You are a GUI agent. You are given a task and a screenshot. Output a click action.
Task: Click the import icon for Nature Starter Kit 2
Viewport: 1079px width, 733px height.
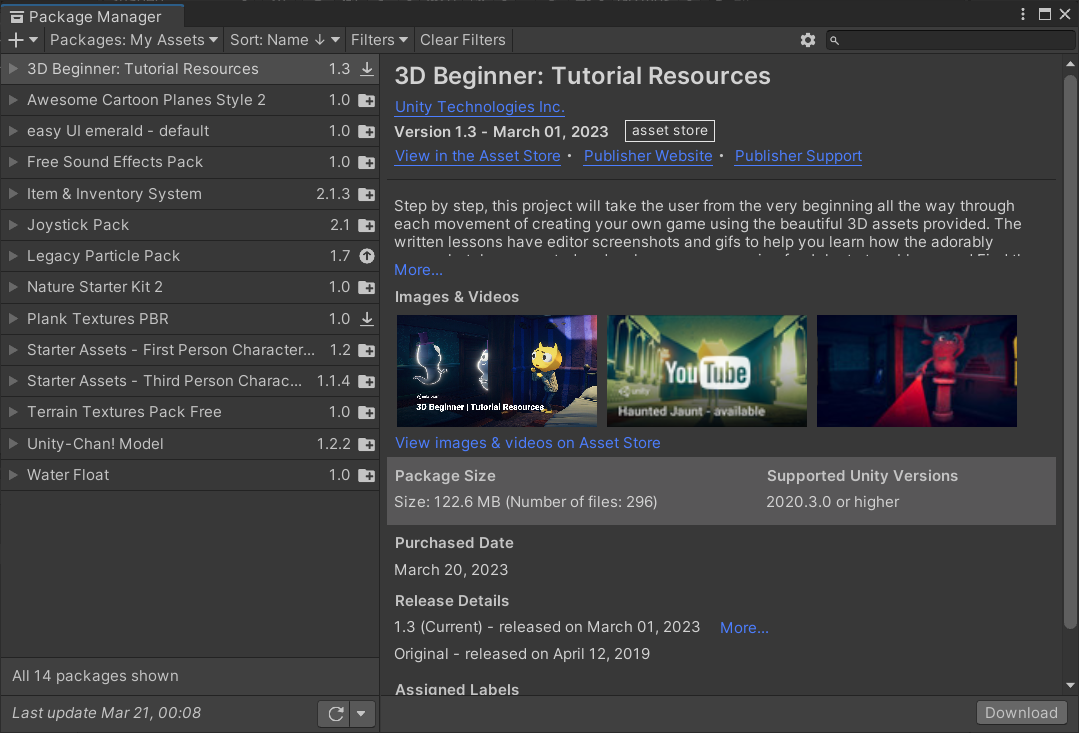coord(367,288)
